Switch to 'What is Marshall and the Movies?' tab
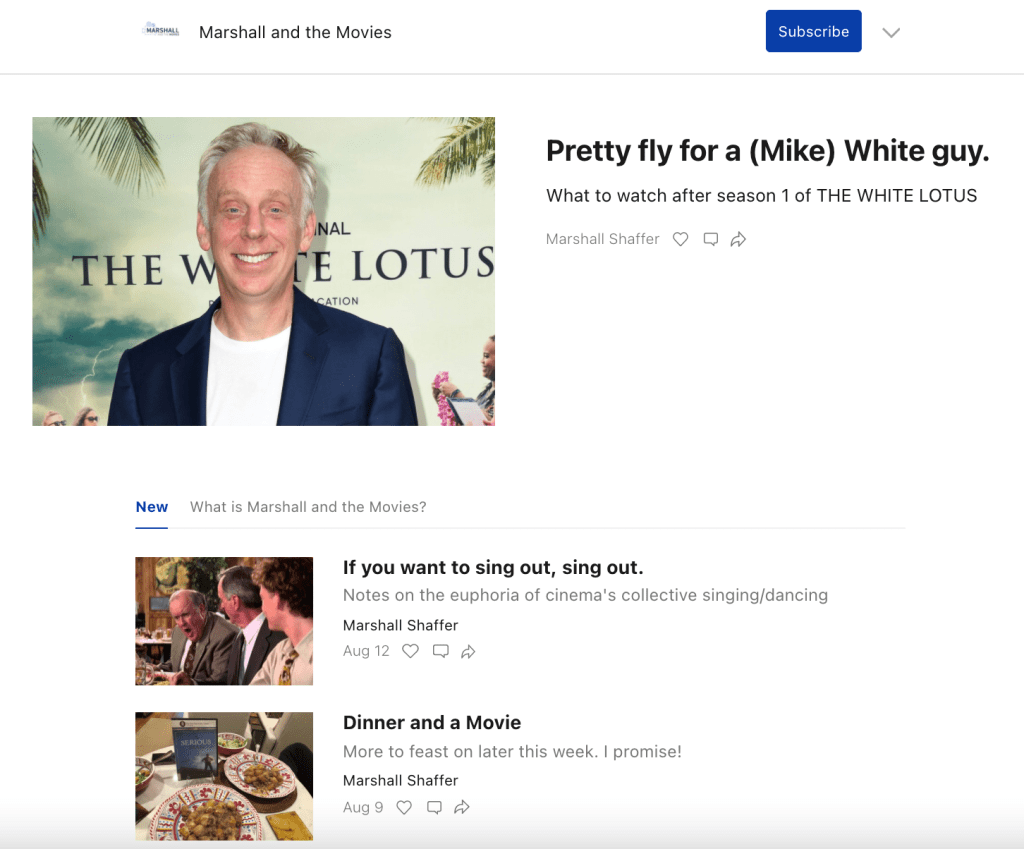Viewport: 1024px width, 849px height. pos(308,507)
